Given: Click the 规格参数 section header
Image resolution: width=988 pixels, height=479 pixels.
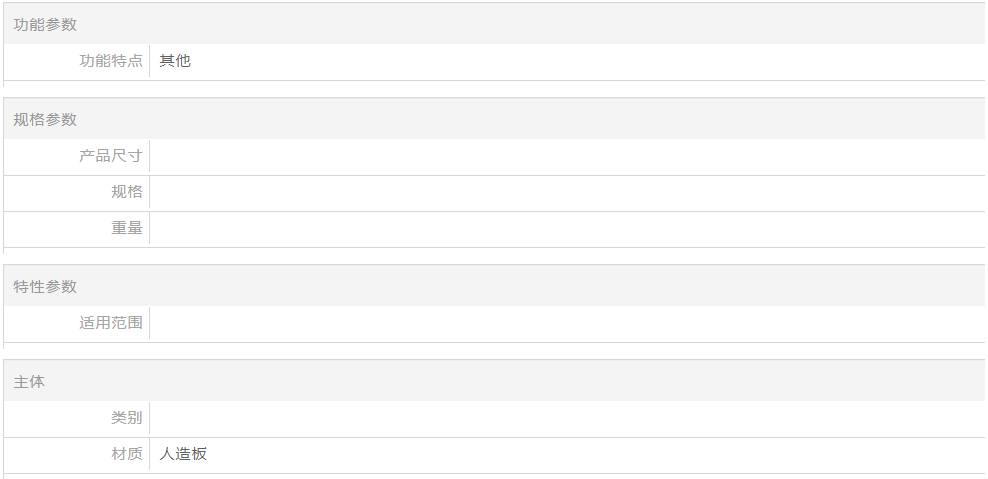Looking at the screenshot, I should [x=45, y=120].
